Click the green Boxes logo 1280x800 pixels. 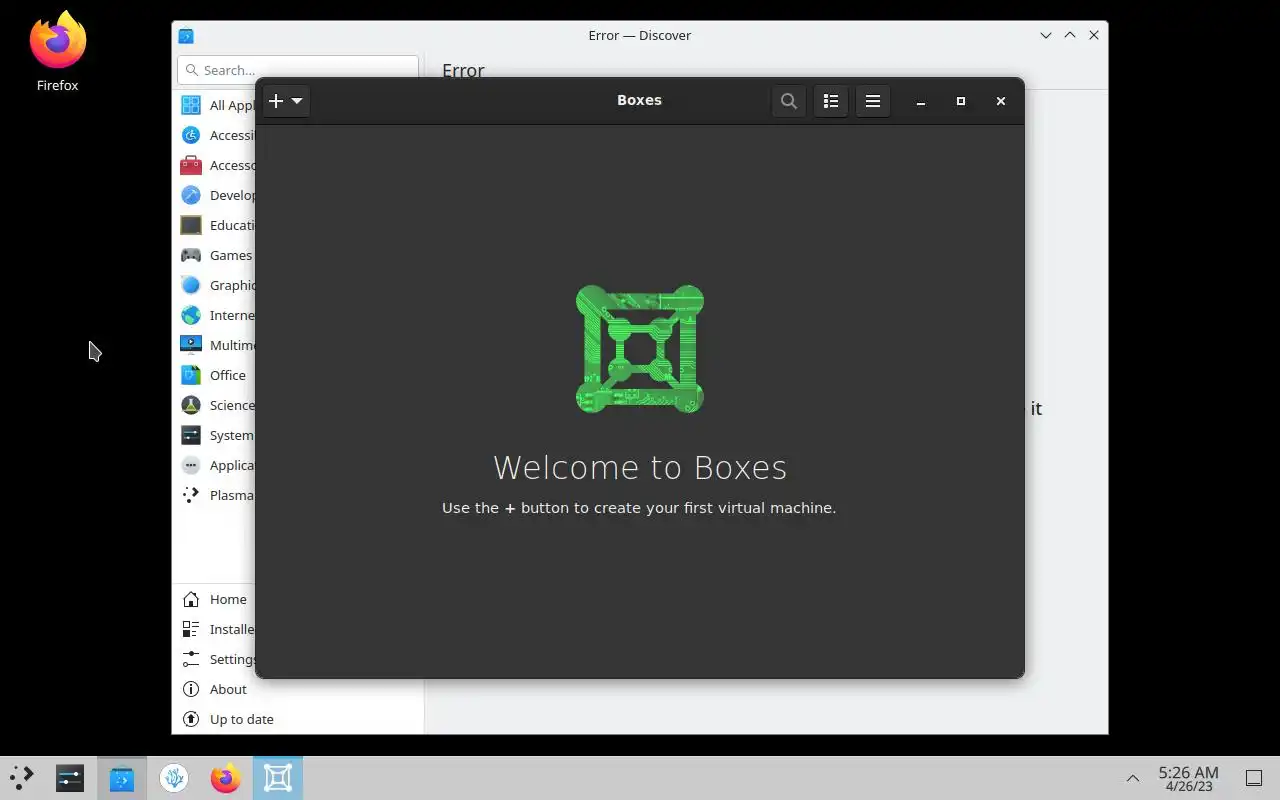(x=640, y=349)
